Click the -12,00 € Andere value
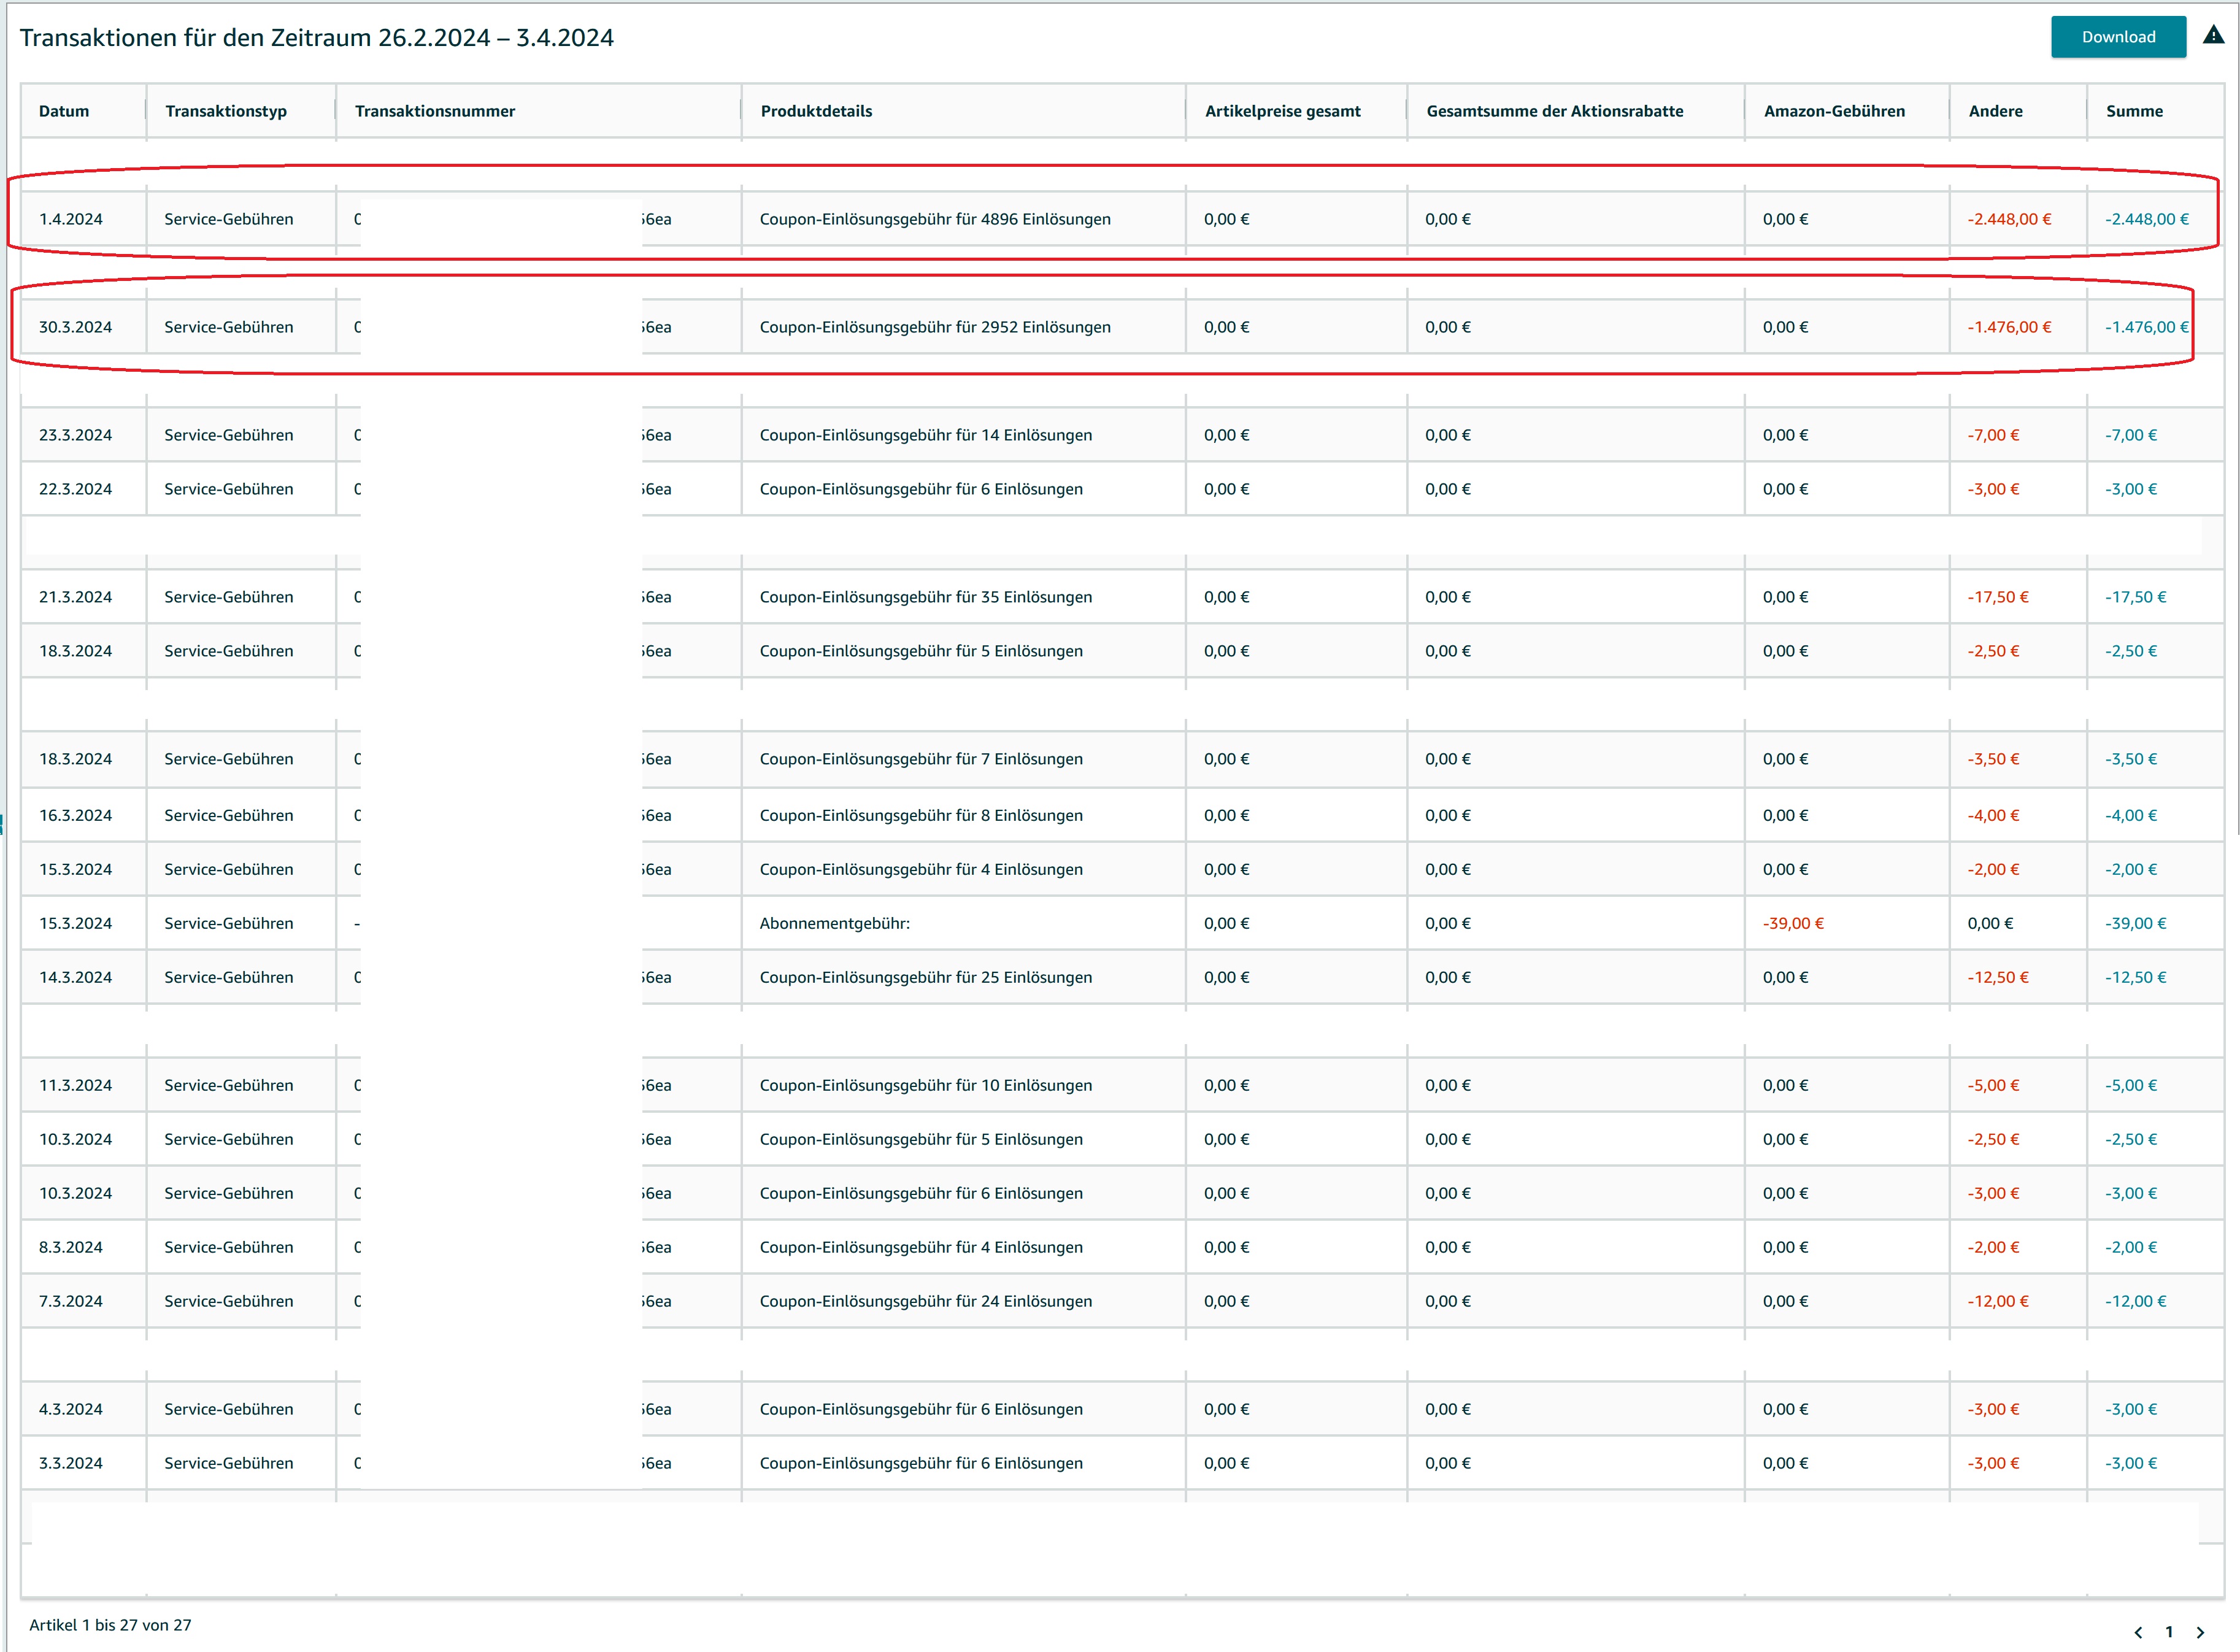2240x1652 pixels. [1998, 1301]
